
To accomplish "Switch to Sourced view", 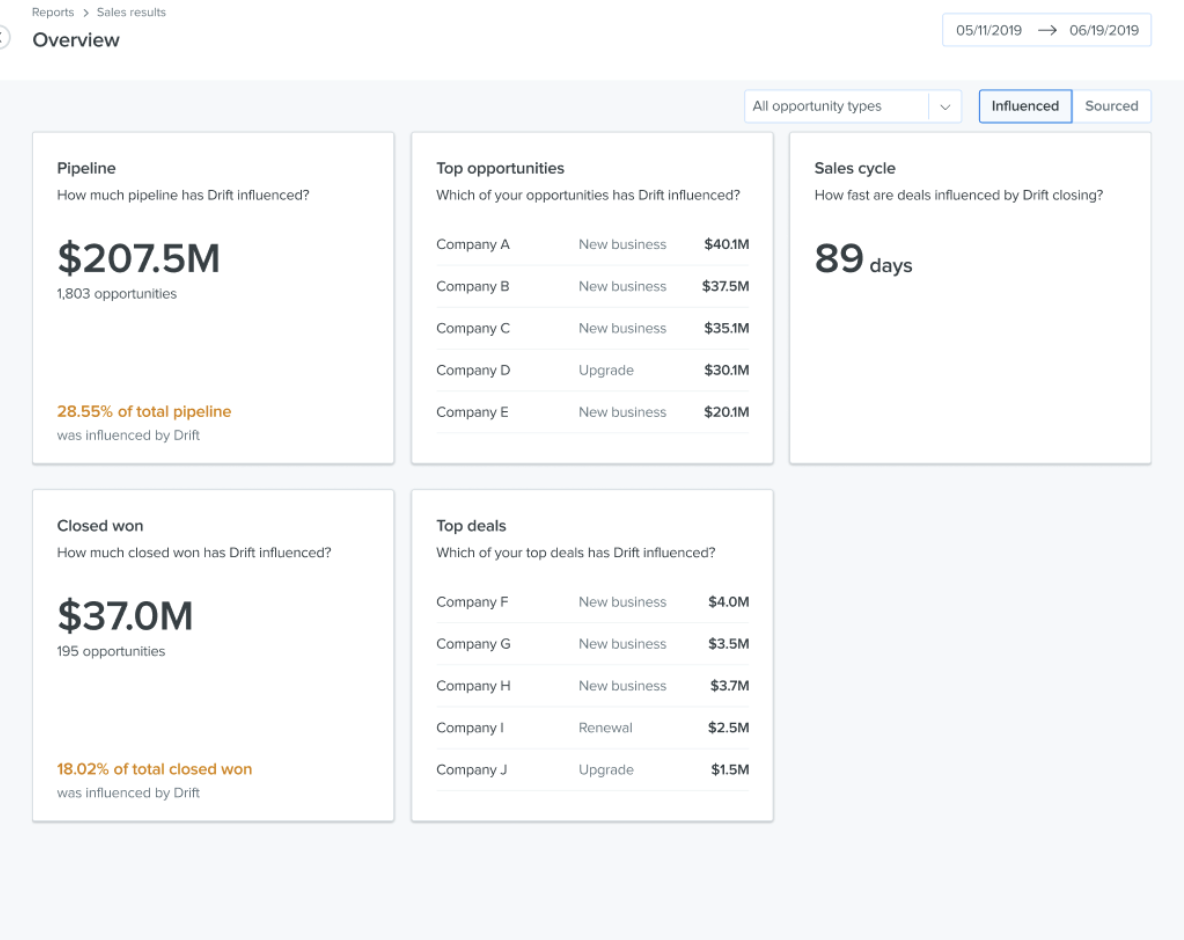I will click(x=1112, y=106).
